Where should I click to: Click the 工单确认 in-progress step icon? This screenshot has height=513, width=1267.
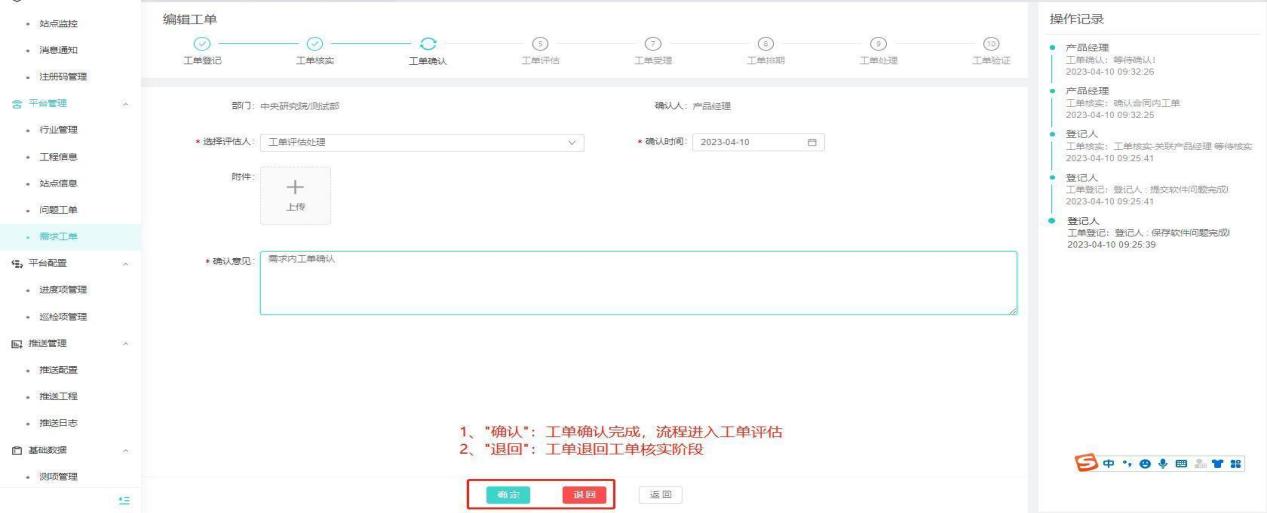[428, 43]
